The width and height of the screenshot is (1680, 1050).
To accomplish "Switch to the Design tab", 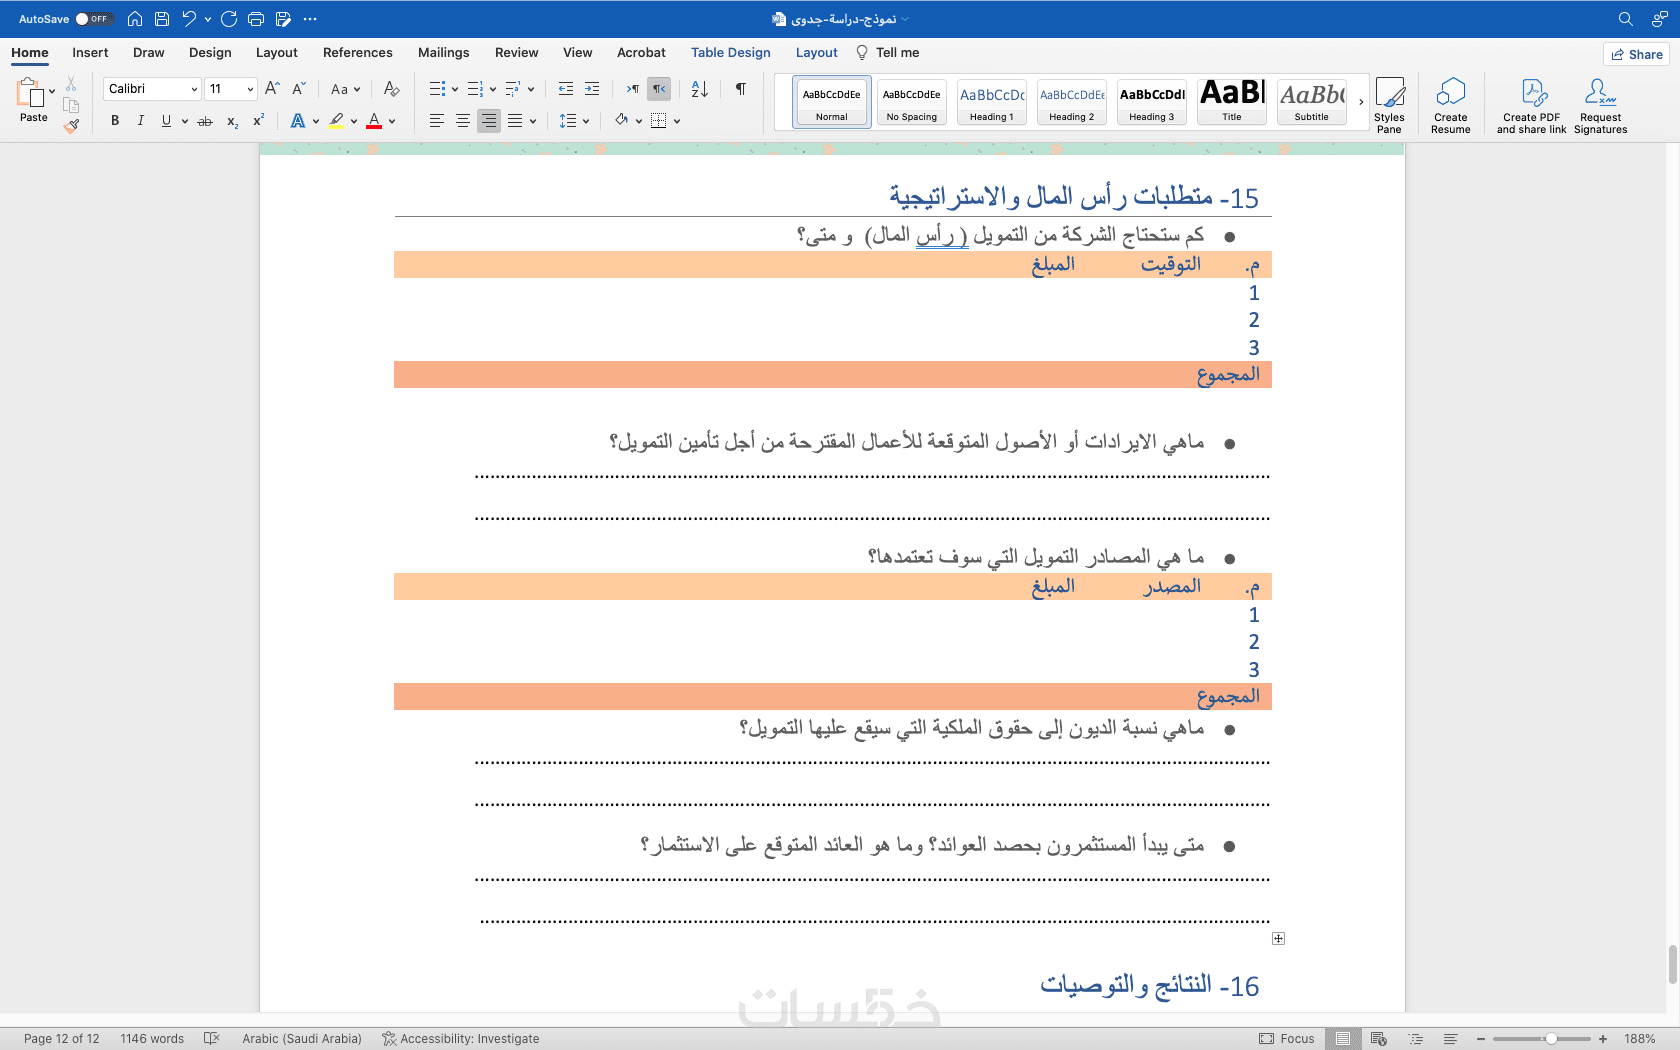I will pyautogui.click(x=210, y=53).
